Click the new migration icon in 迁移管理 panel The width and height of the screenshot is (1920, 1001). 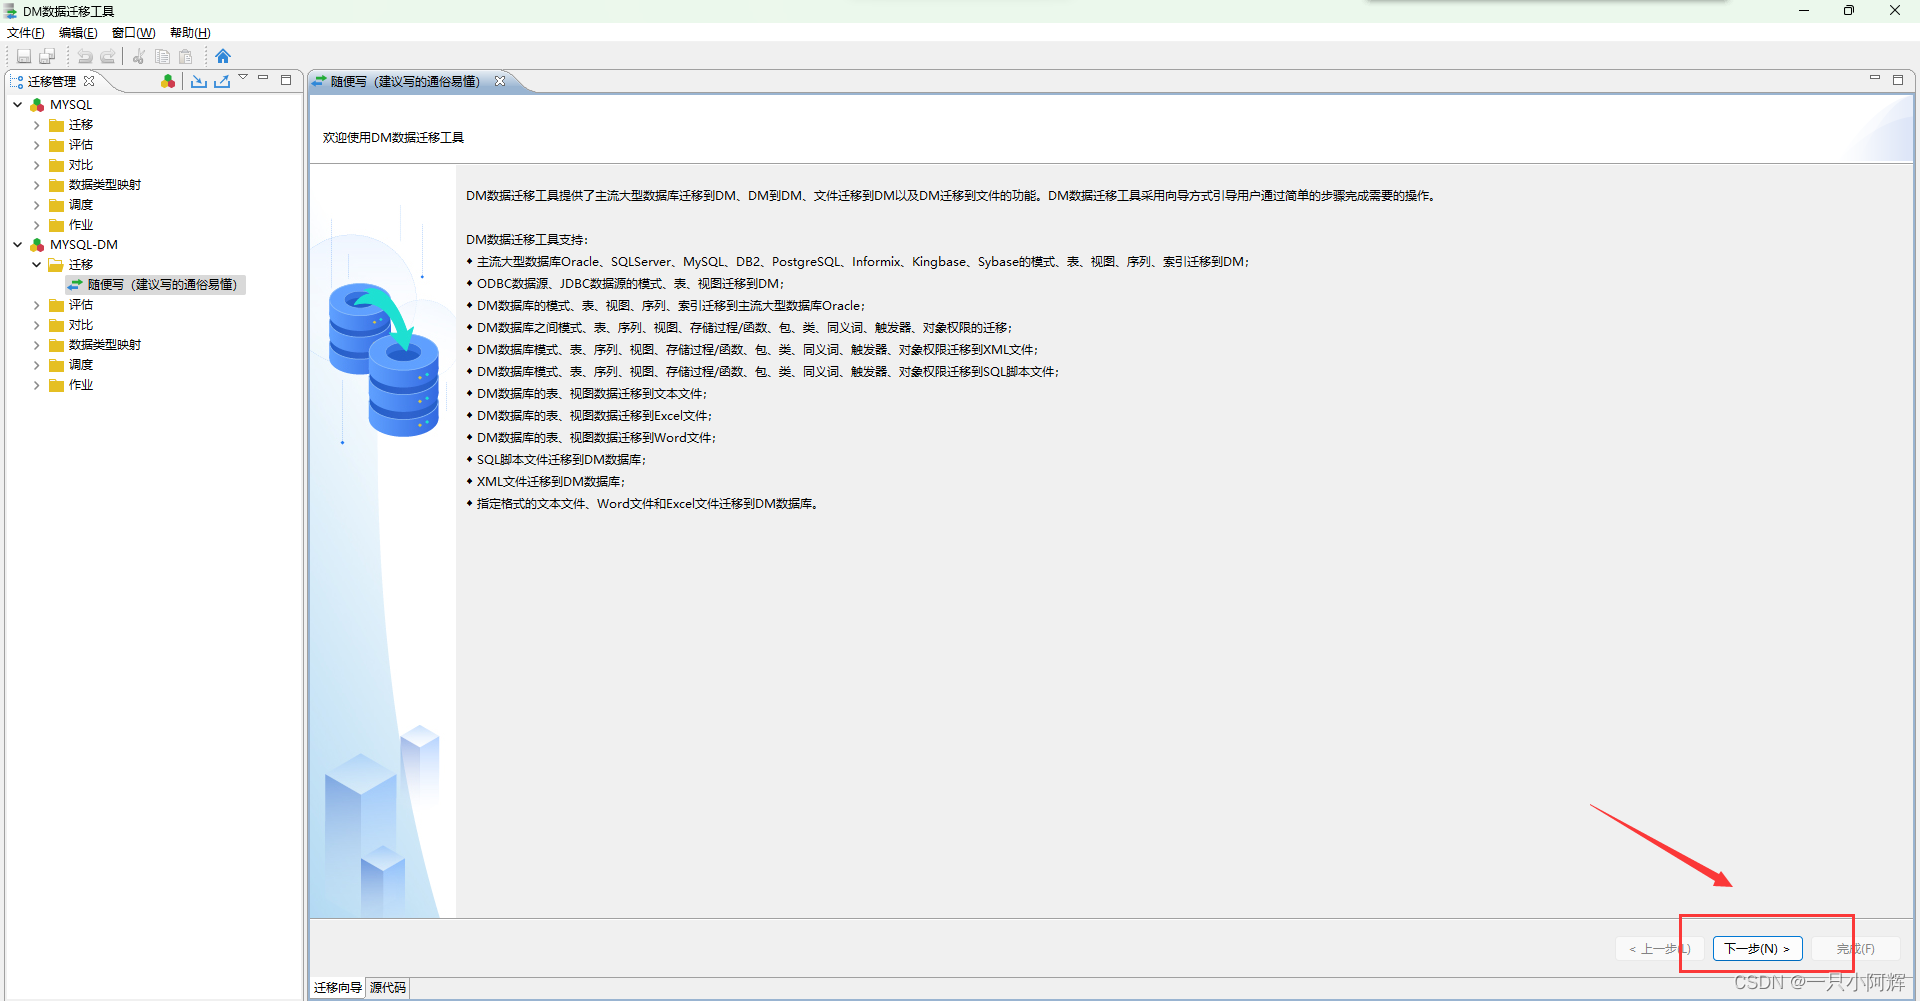[x=168, y=81]
